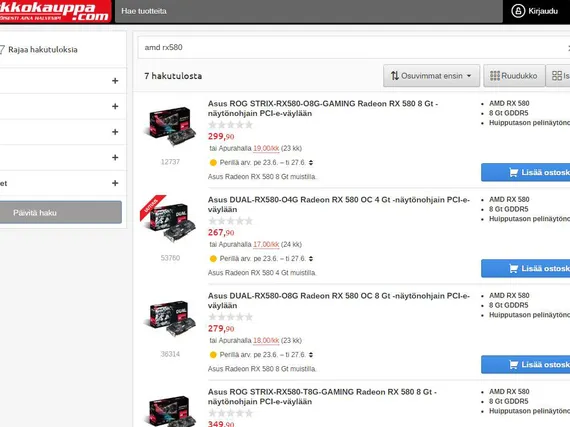
Task: Click cart icon for DUAL-RX580-O4G product
Action: (513, 268)
